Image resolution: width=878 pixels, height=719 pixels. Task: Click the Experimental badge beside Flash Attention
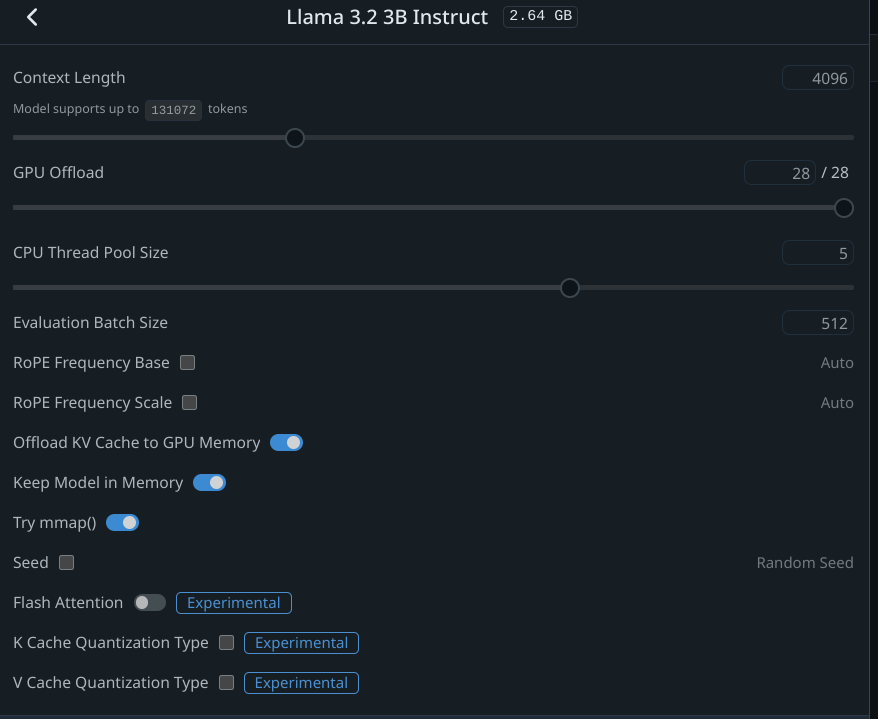coord(234,603)
